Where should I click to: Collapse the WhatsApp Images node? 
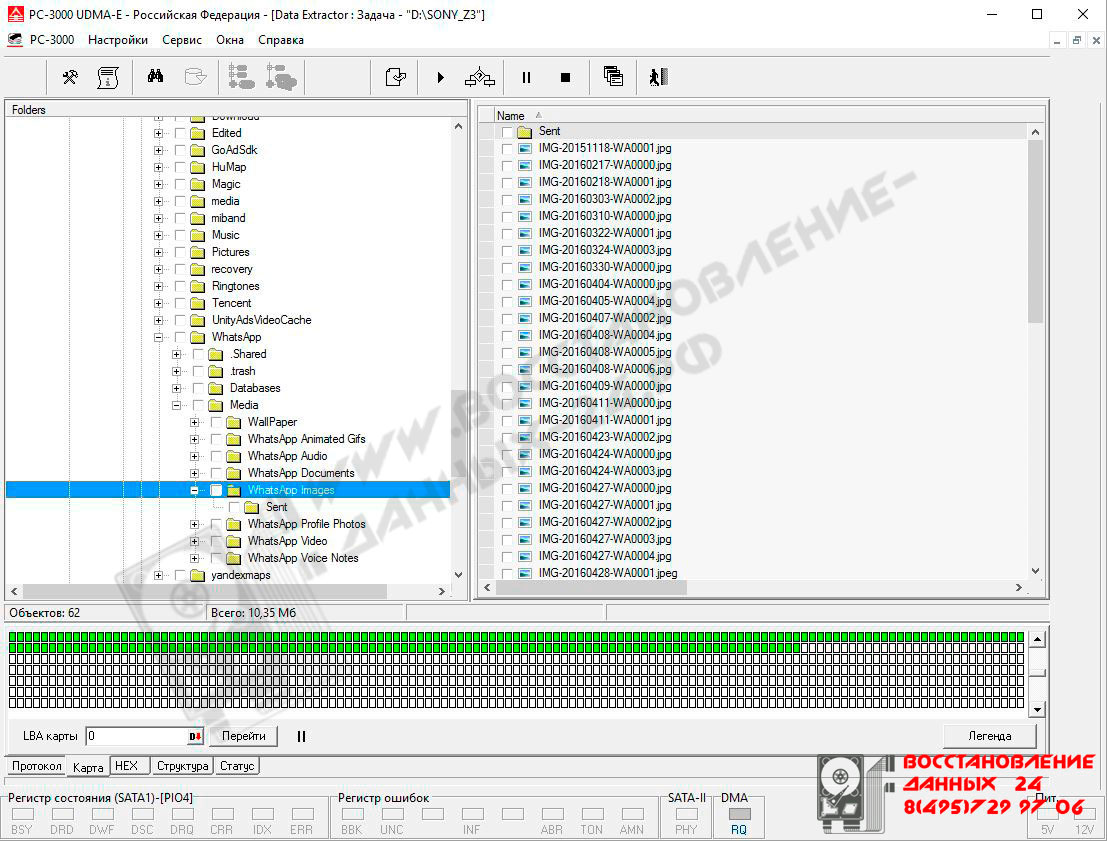194,490
